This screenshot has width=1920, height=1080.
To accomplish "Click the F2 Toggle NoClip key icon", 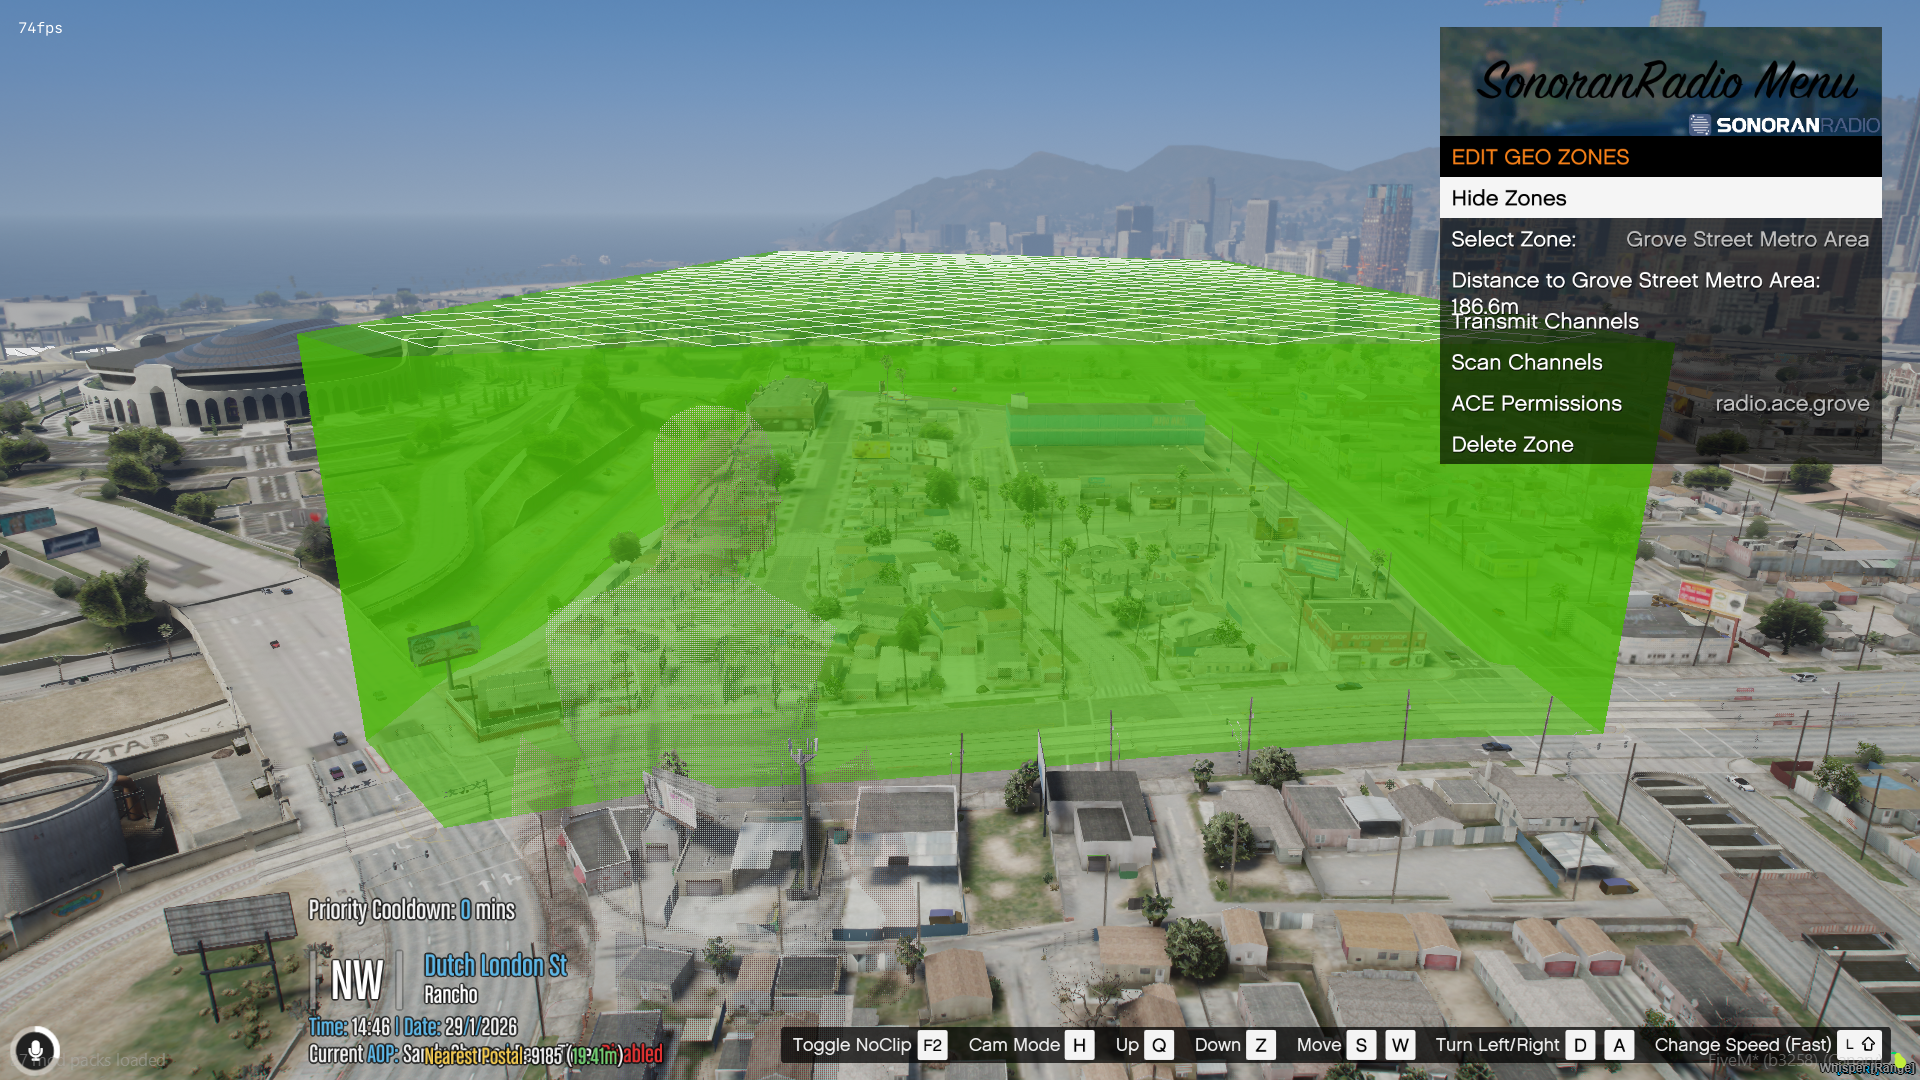I will [x=932, y=1045].
